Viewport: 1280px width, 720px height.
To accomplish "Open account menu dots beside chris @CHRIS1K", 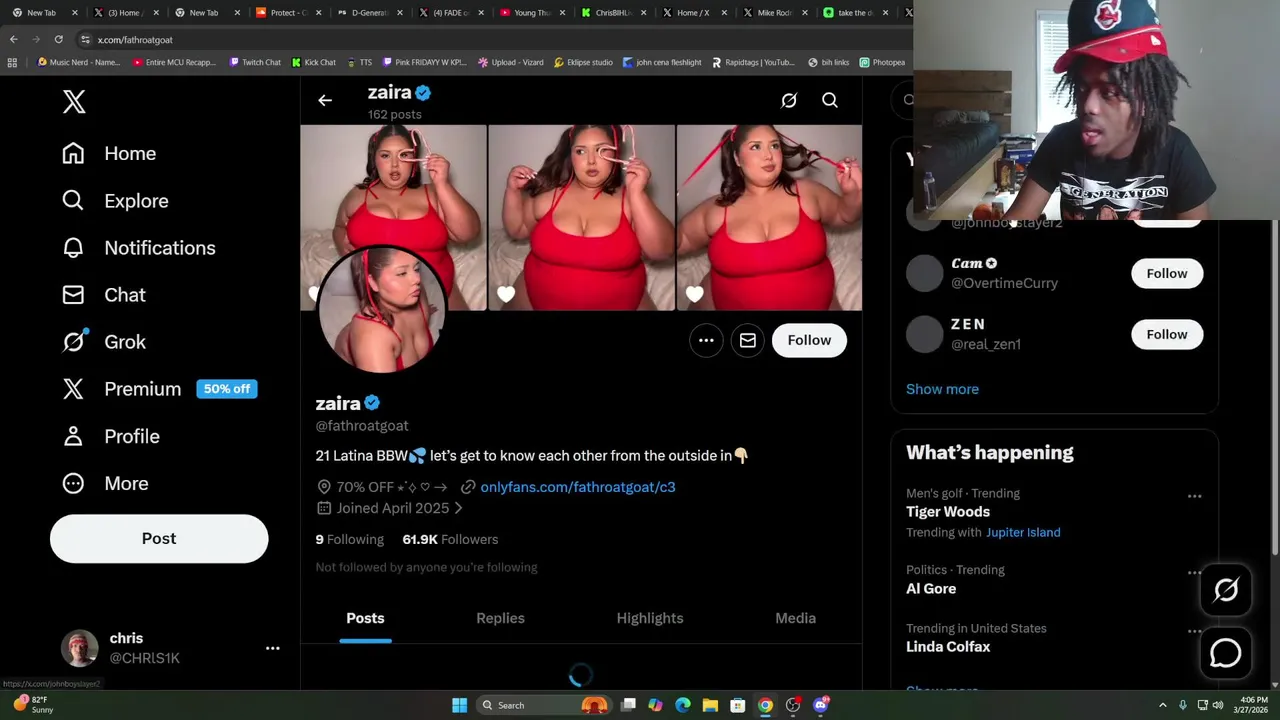I will pyautogui.click(x=272, y=648).
